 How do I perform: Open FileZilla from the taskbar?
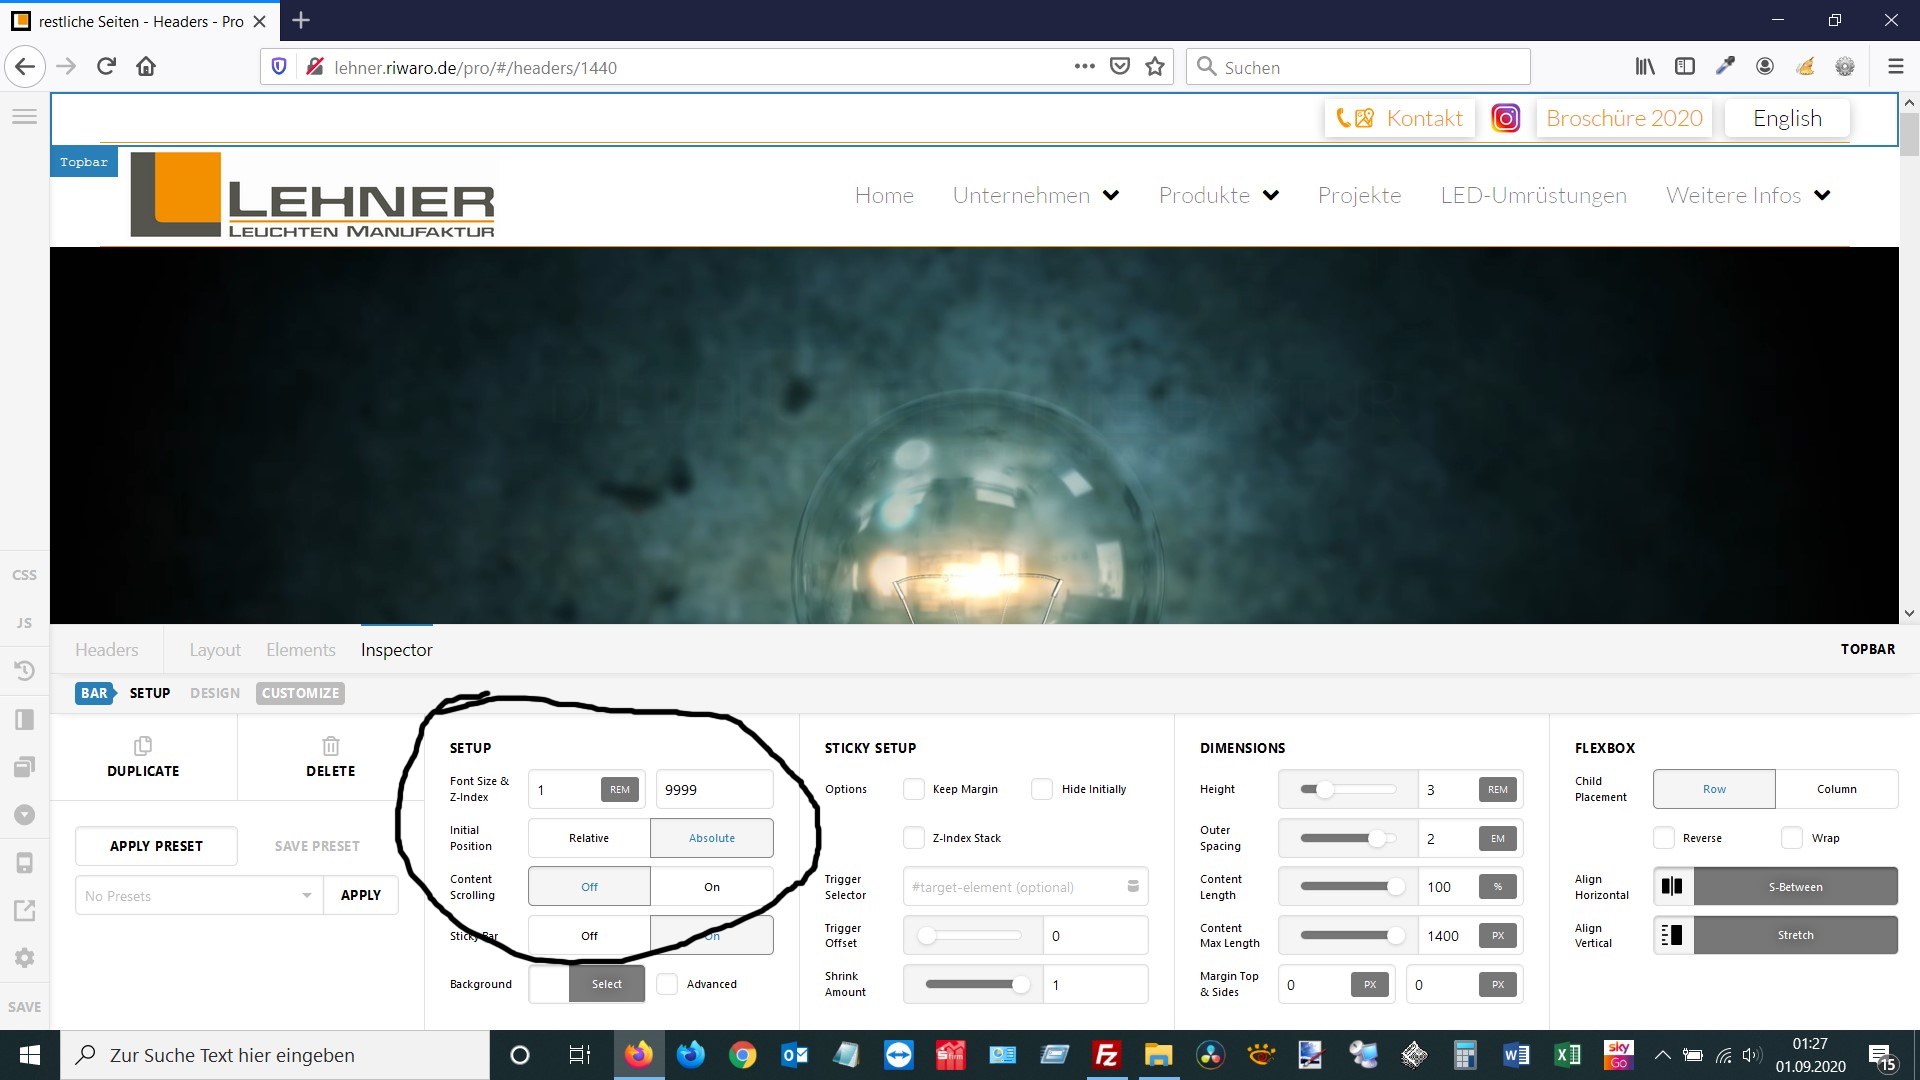pyautogui.click(x=1106, y=1055)
